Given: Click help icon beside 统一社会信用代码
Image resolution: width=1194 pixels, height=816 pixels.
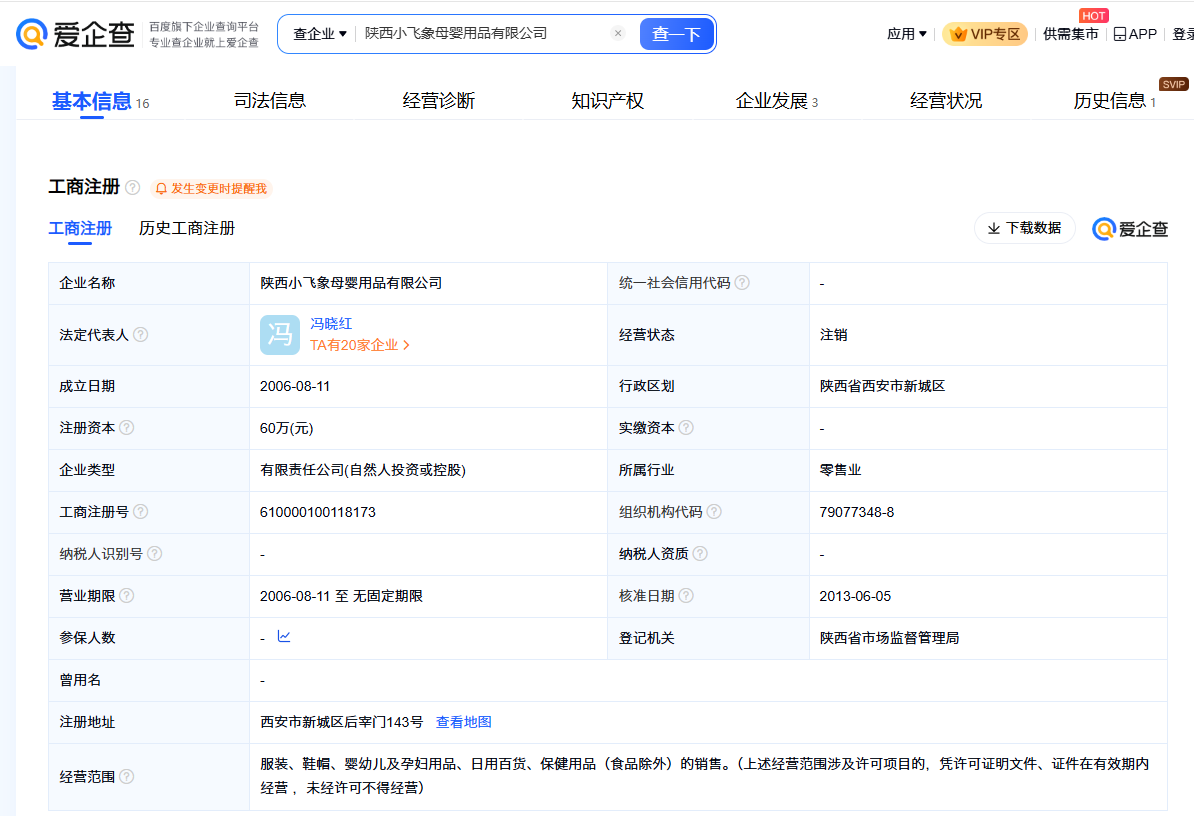Looking at the screenshot, I should click(742, 283).
